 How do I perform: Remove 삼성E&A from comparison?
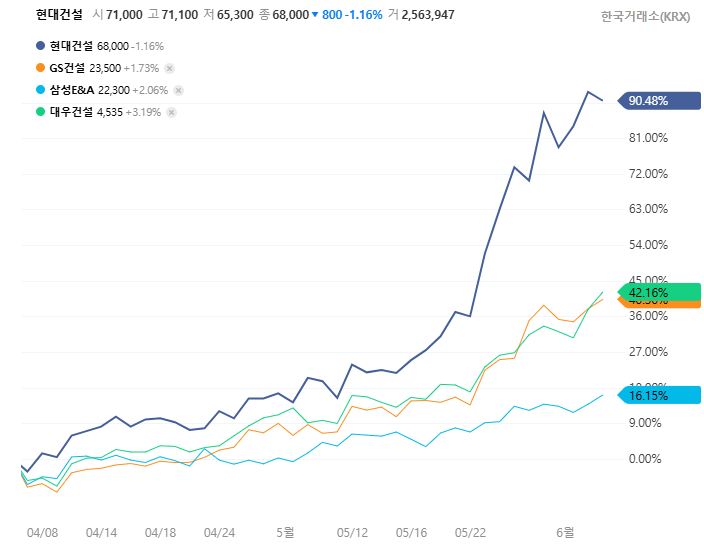(178, 90)
